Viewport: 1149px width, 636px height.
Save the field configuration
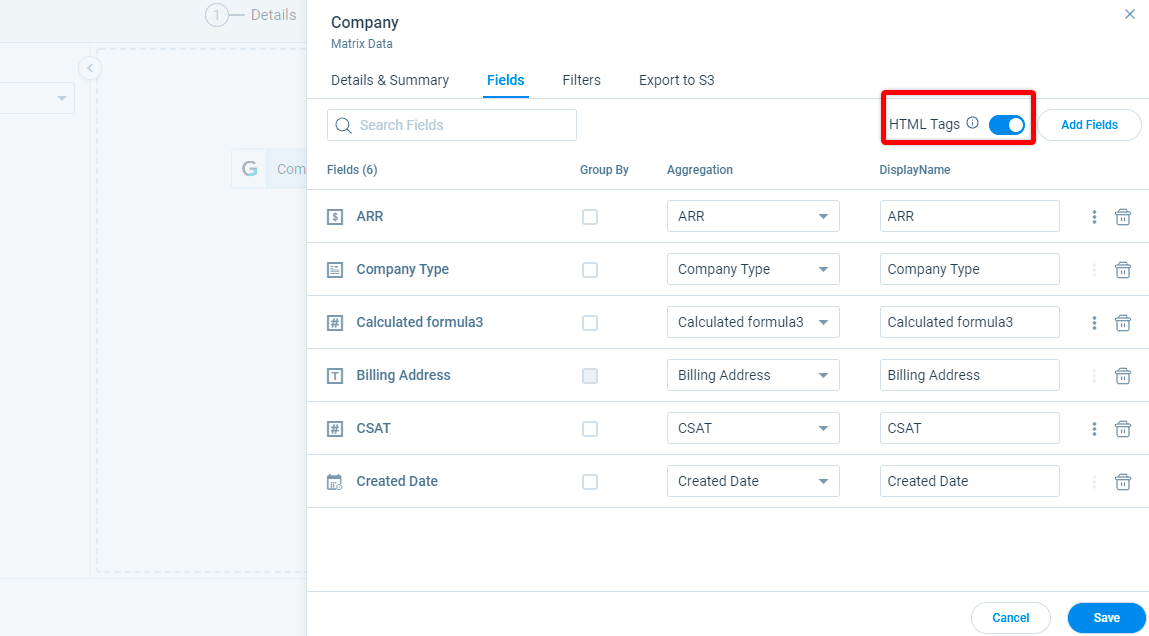click(x=1106, y=618)
